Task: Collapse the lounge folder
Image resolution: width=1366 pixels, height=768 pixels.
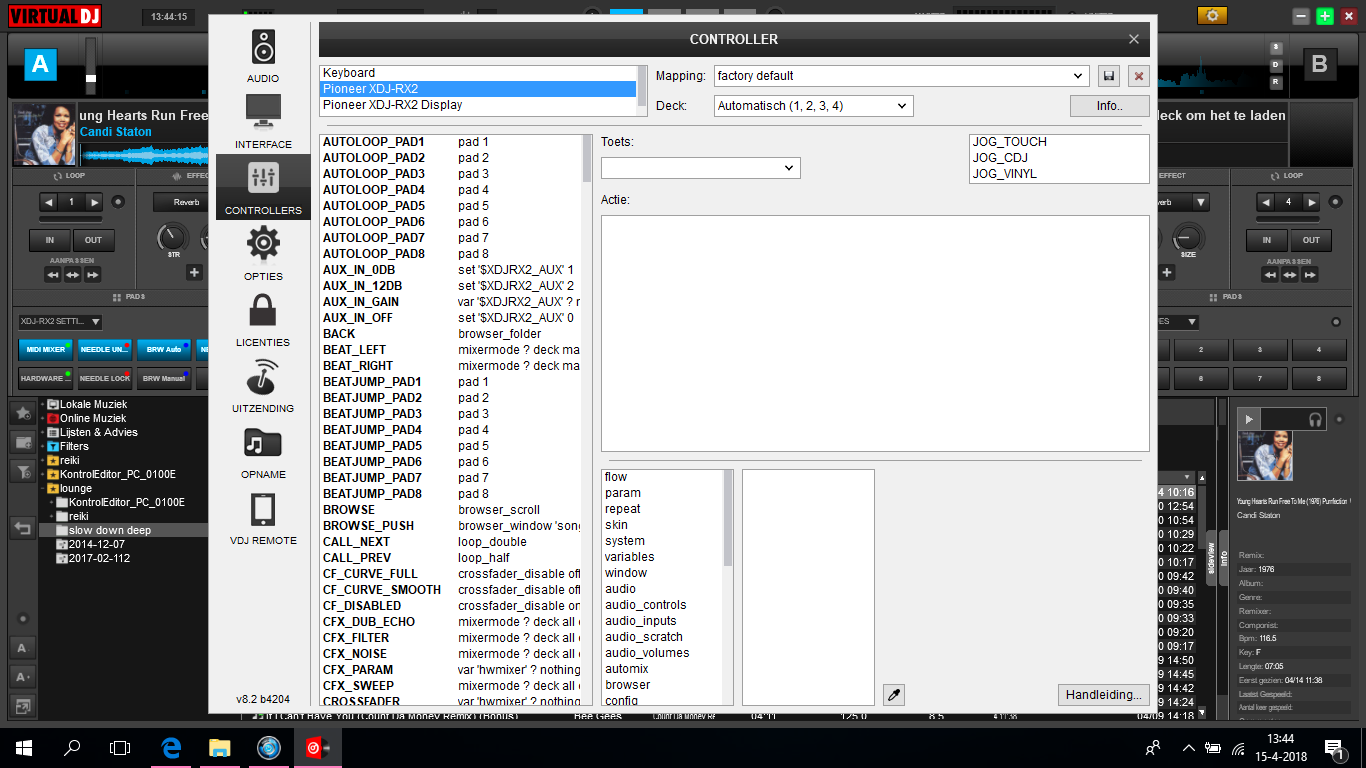Action: (43, 488)
